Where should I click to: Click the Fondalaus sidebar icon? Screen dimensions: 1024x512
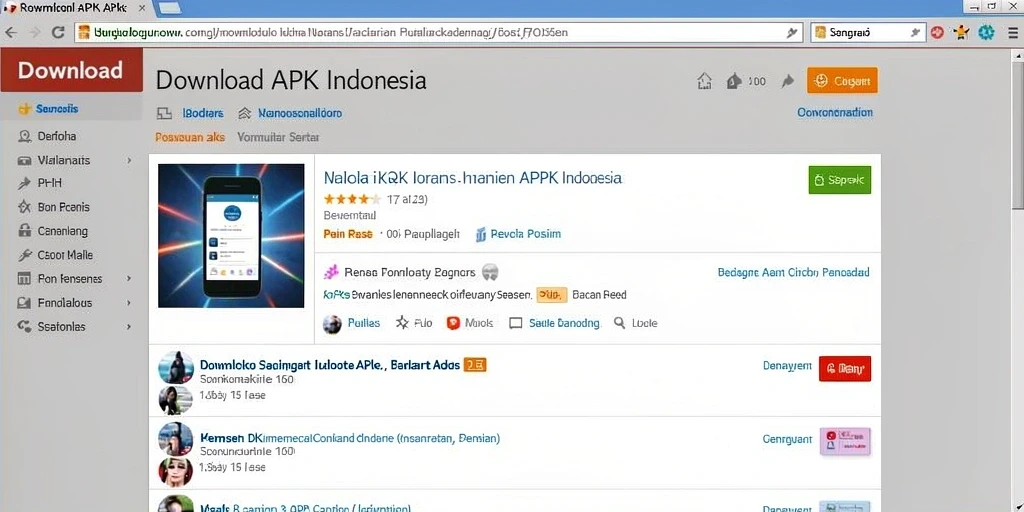[x=25, y=303]
